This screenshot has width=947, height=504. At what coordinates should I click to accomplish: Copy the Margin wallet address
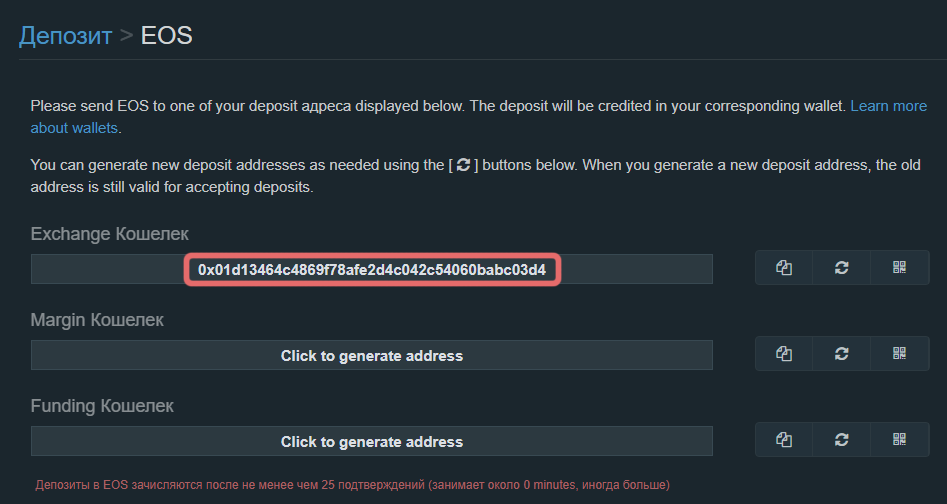[x=784, y=355]
